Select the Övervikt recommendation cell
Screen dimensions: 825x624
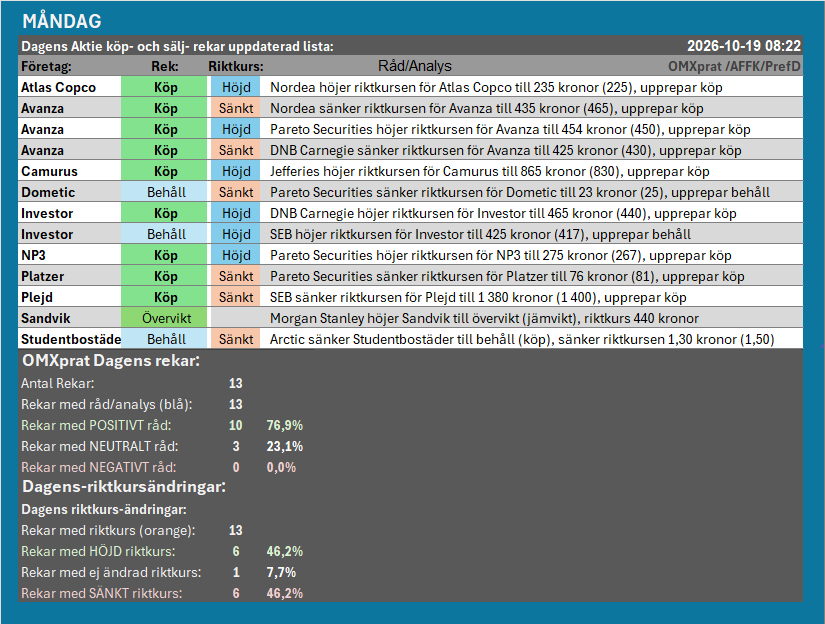(x=165, y=319)
